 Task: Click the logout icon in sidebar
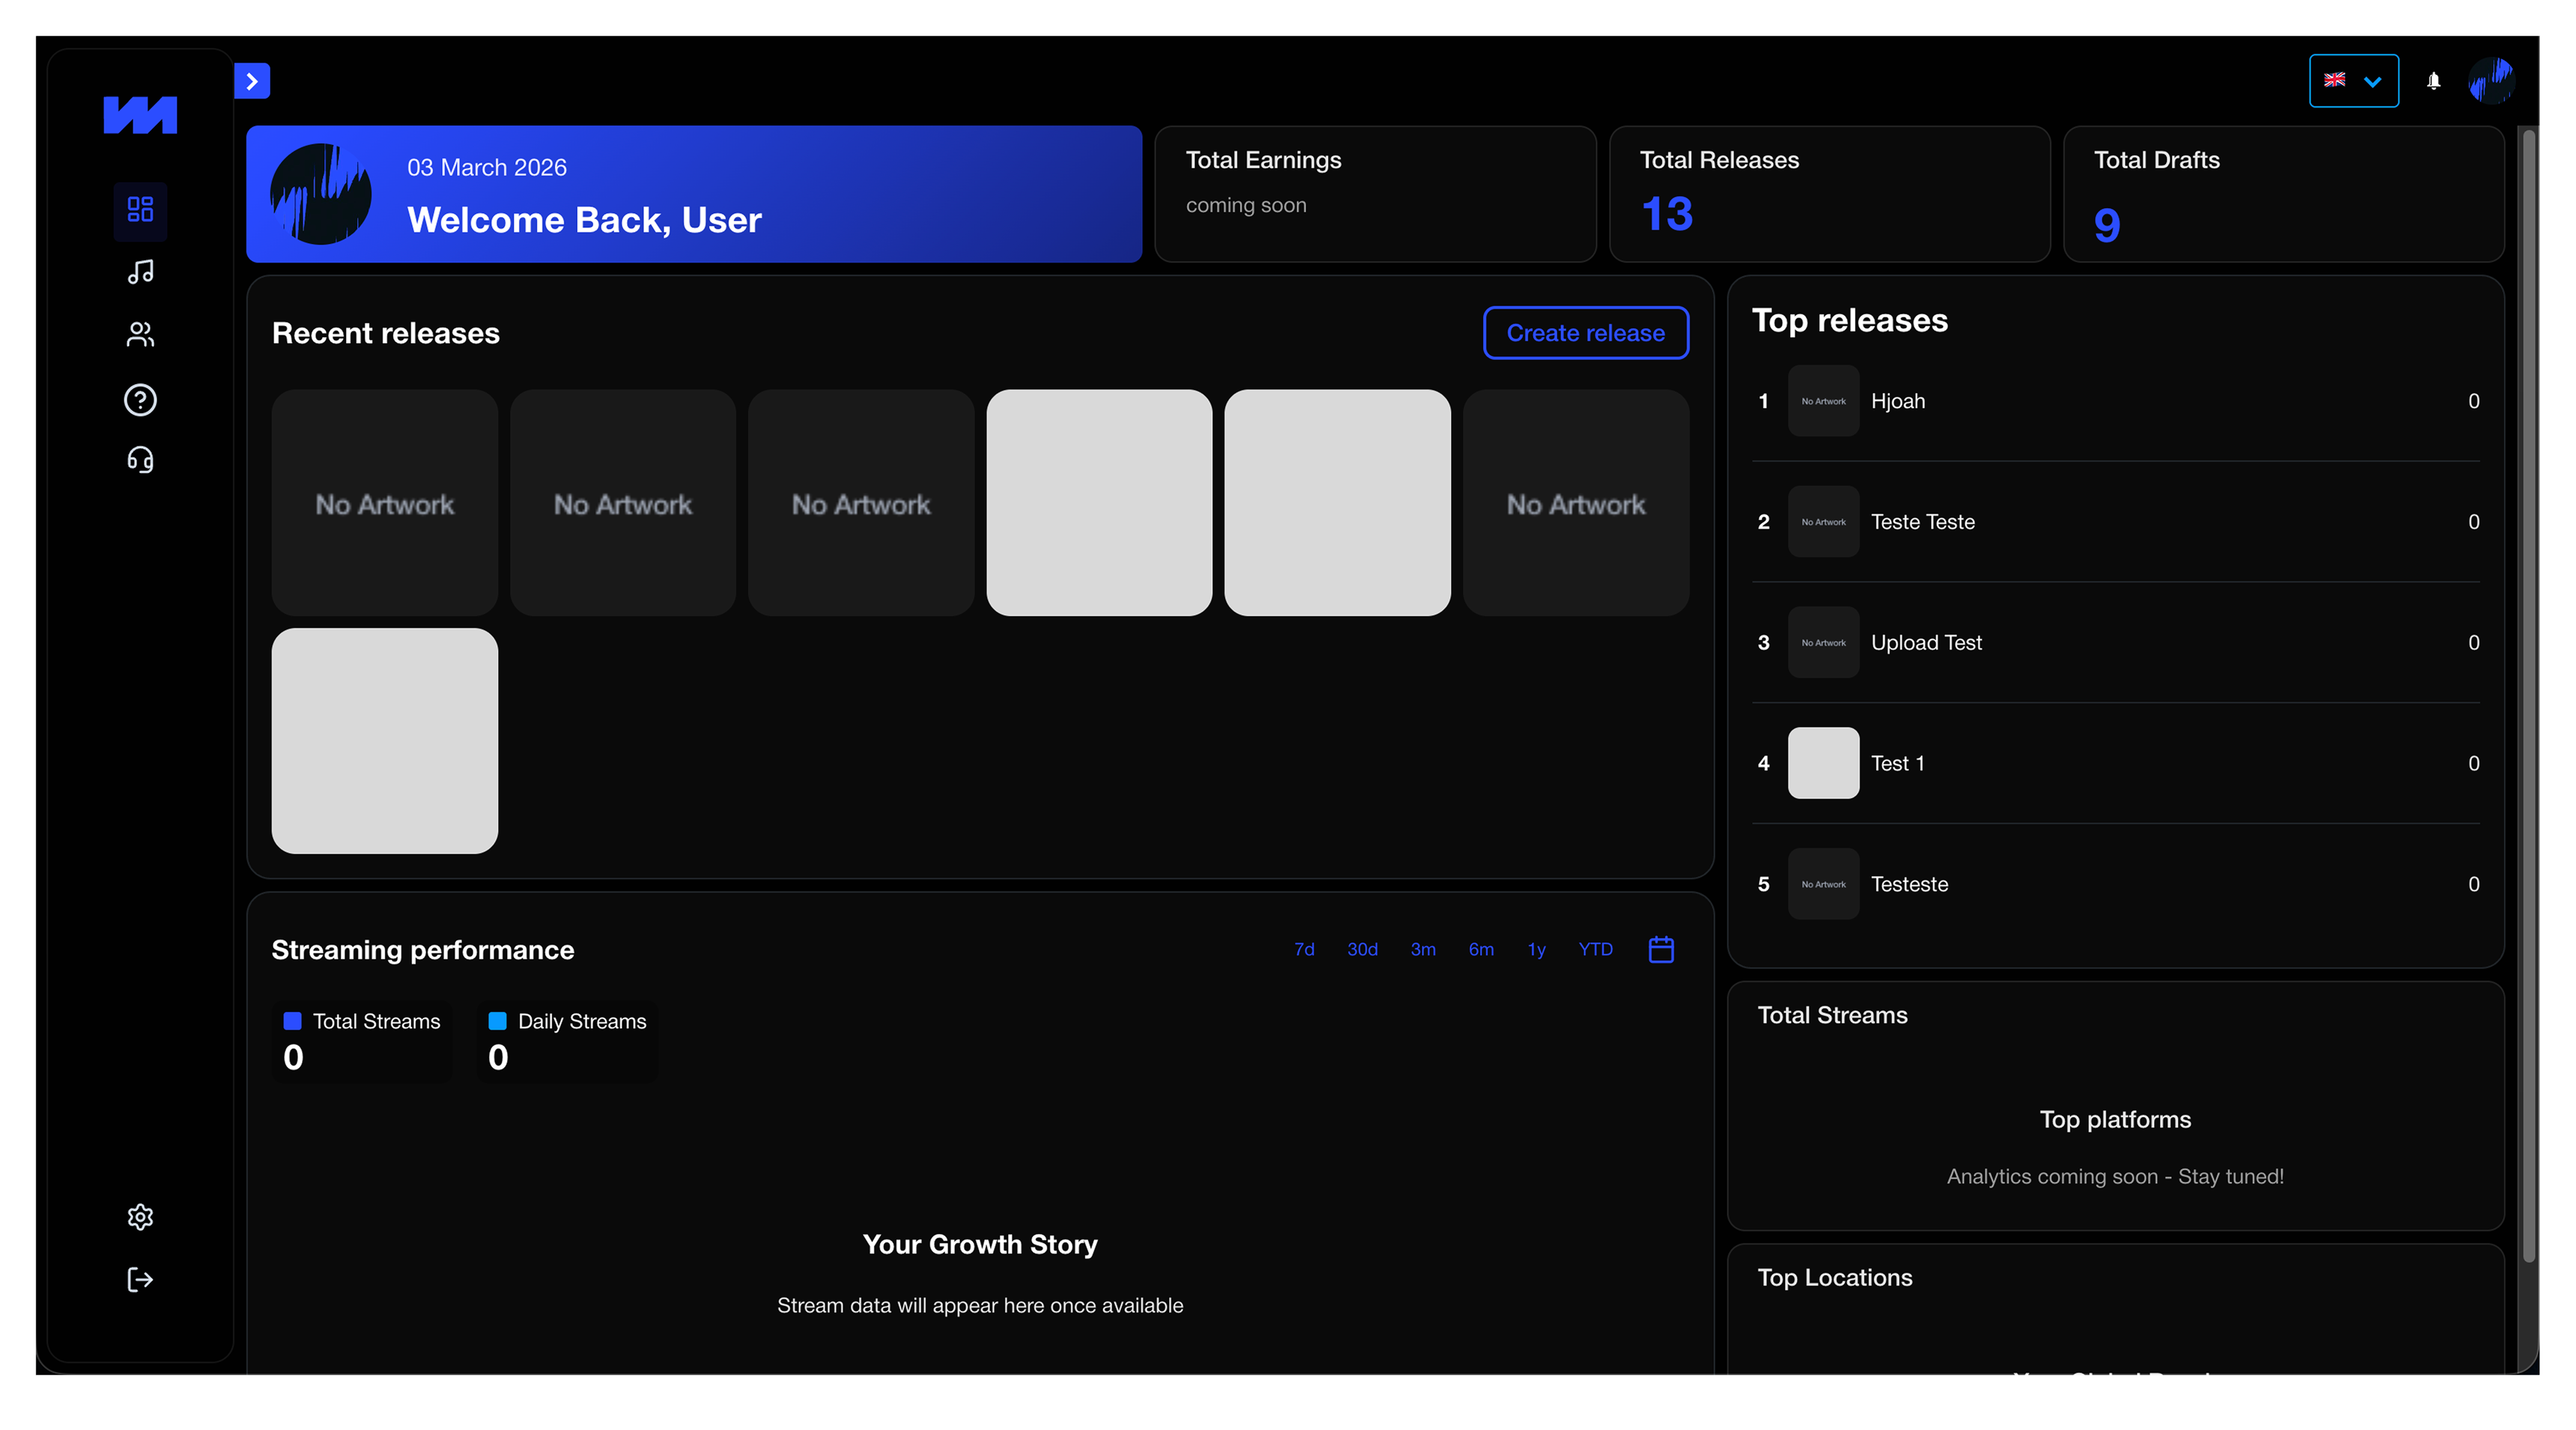tap(140, 1280)
